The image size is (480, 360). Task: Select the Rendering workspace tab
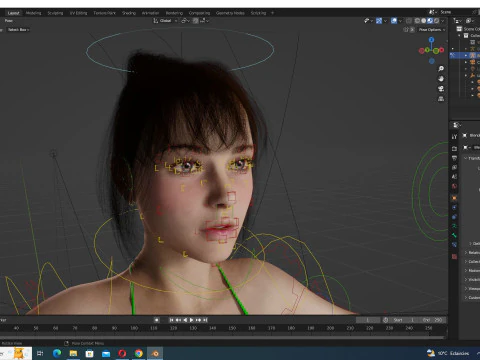174,13
